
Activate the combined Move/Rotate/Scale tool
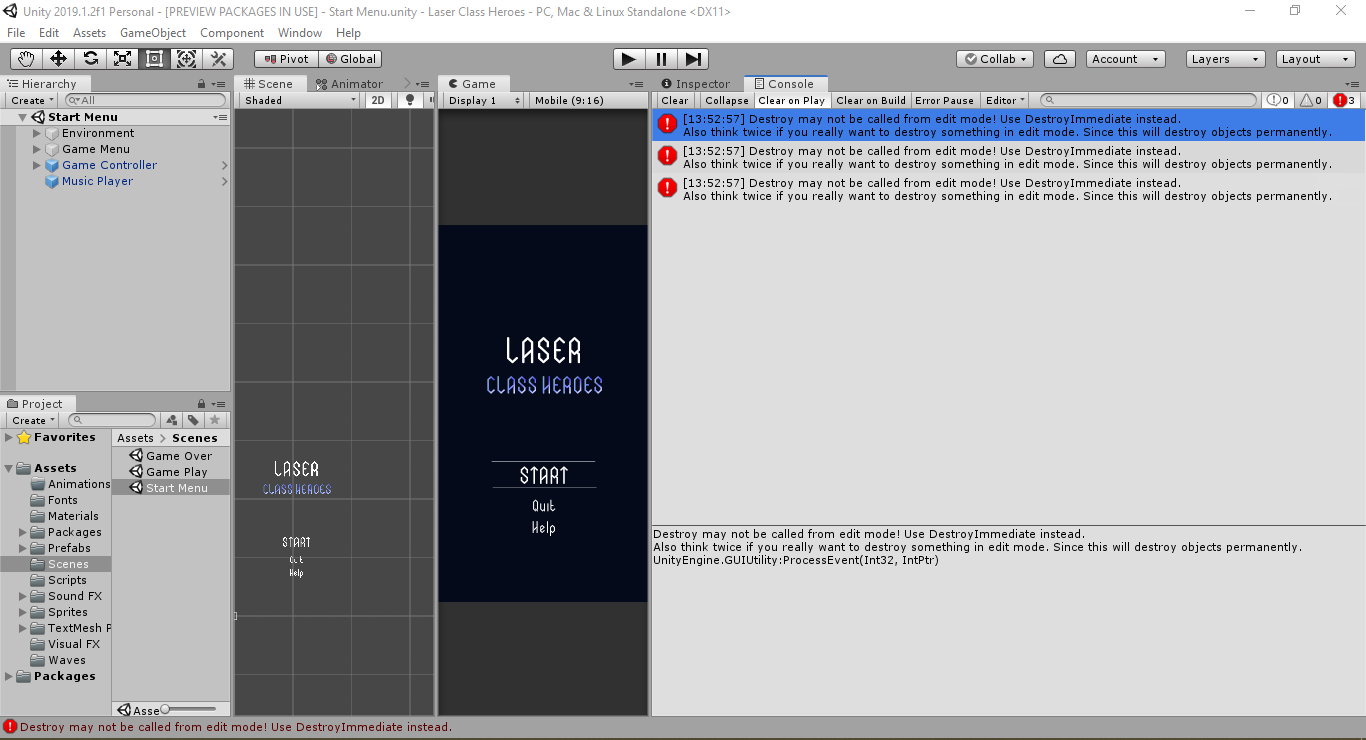tap(186, 58)
